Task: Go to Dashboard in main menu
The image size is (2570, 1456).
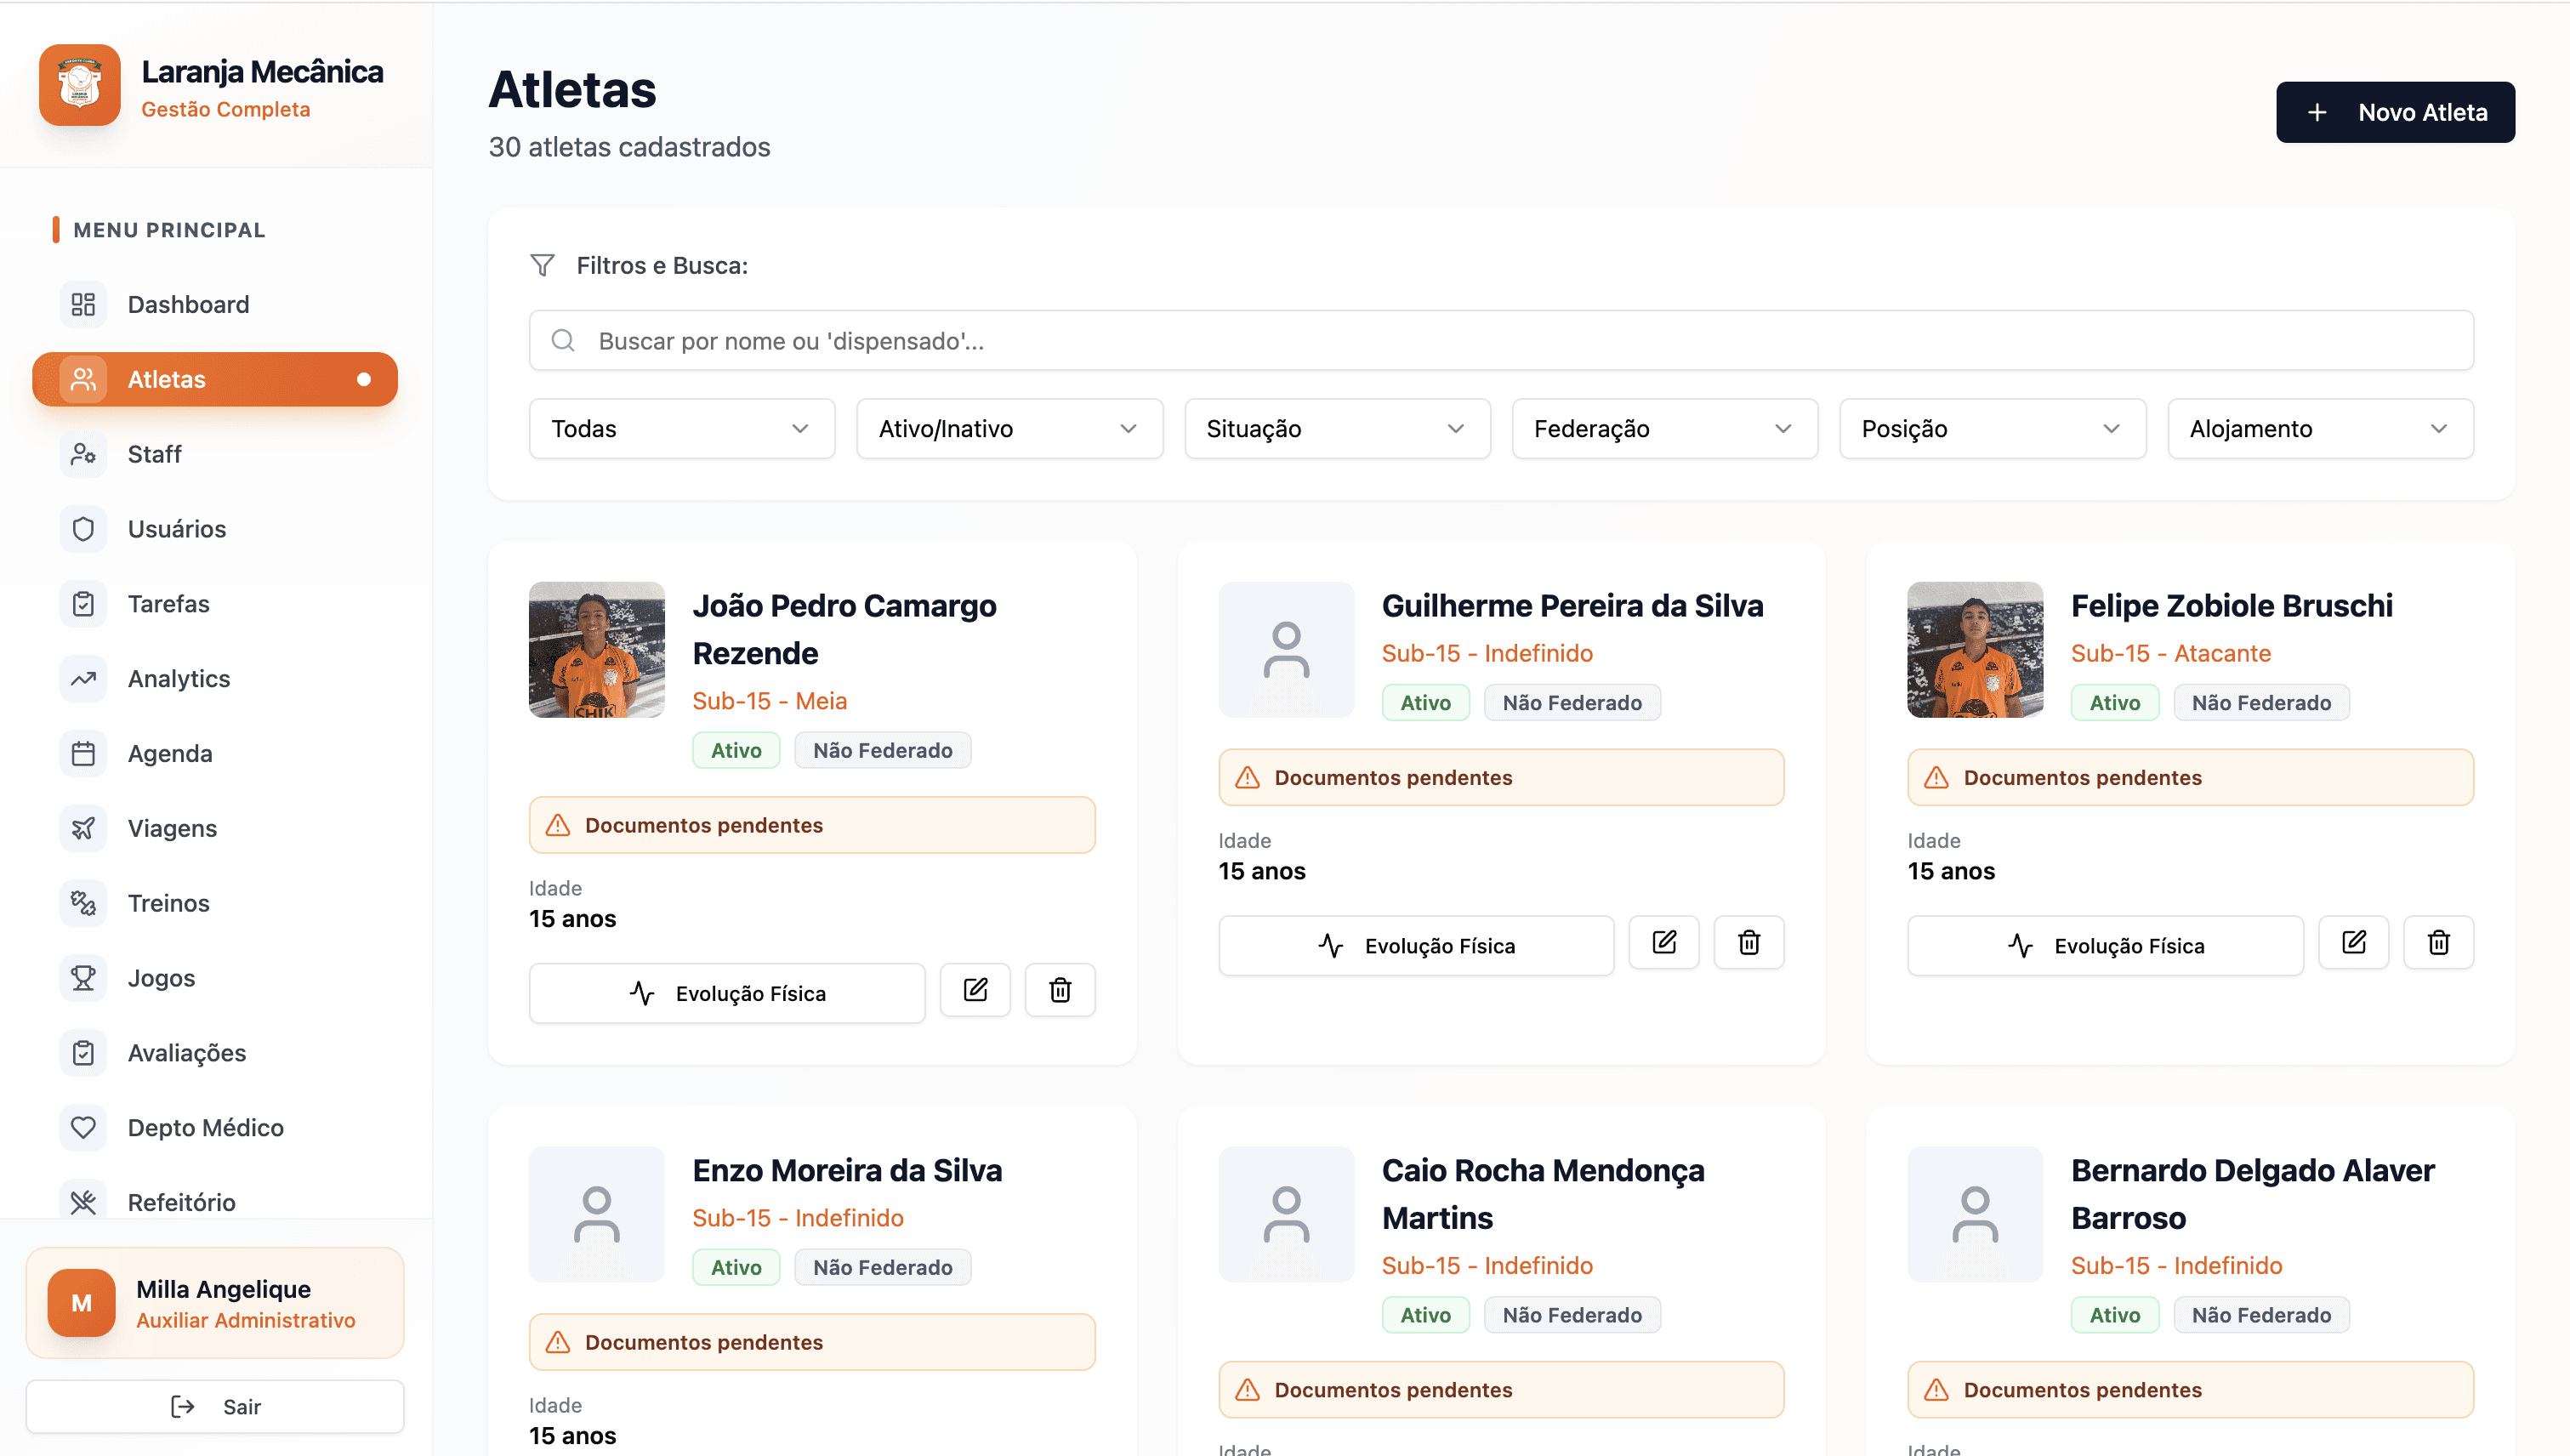Action: tap(188, 304)
